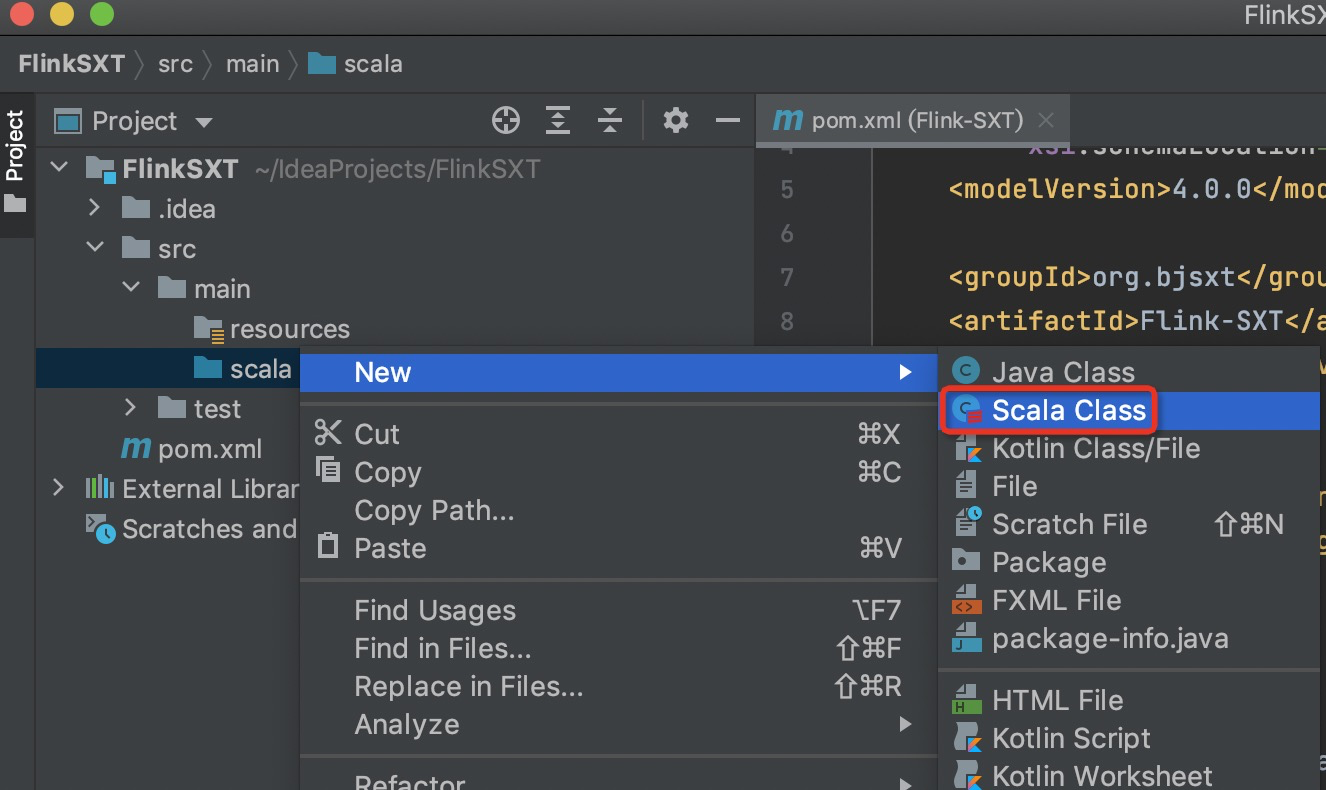The image size is (1326, 790).
Task: Click the package-info.java icon
Action: point(966,638)
